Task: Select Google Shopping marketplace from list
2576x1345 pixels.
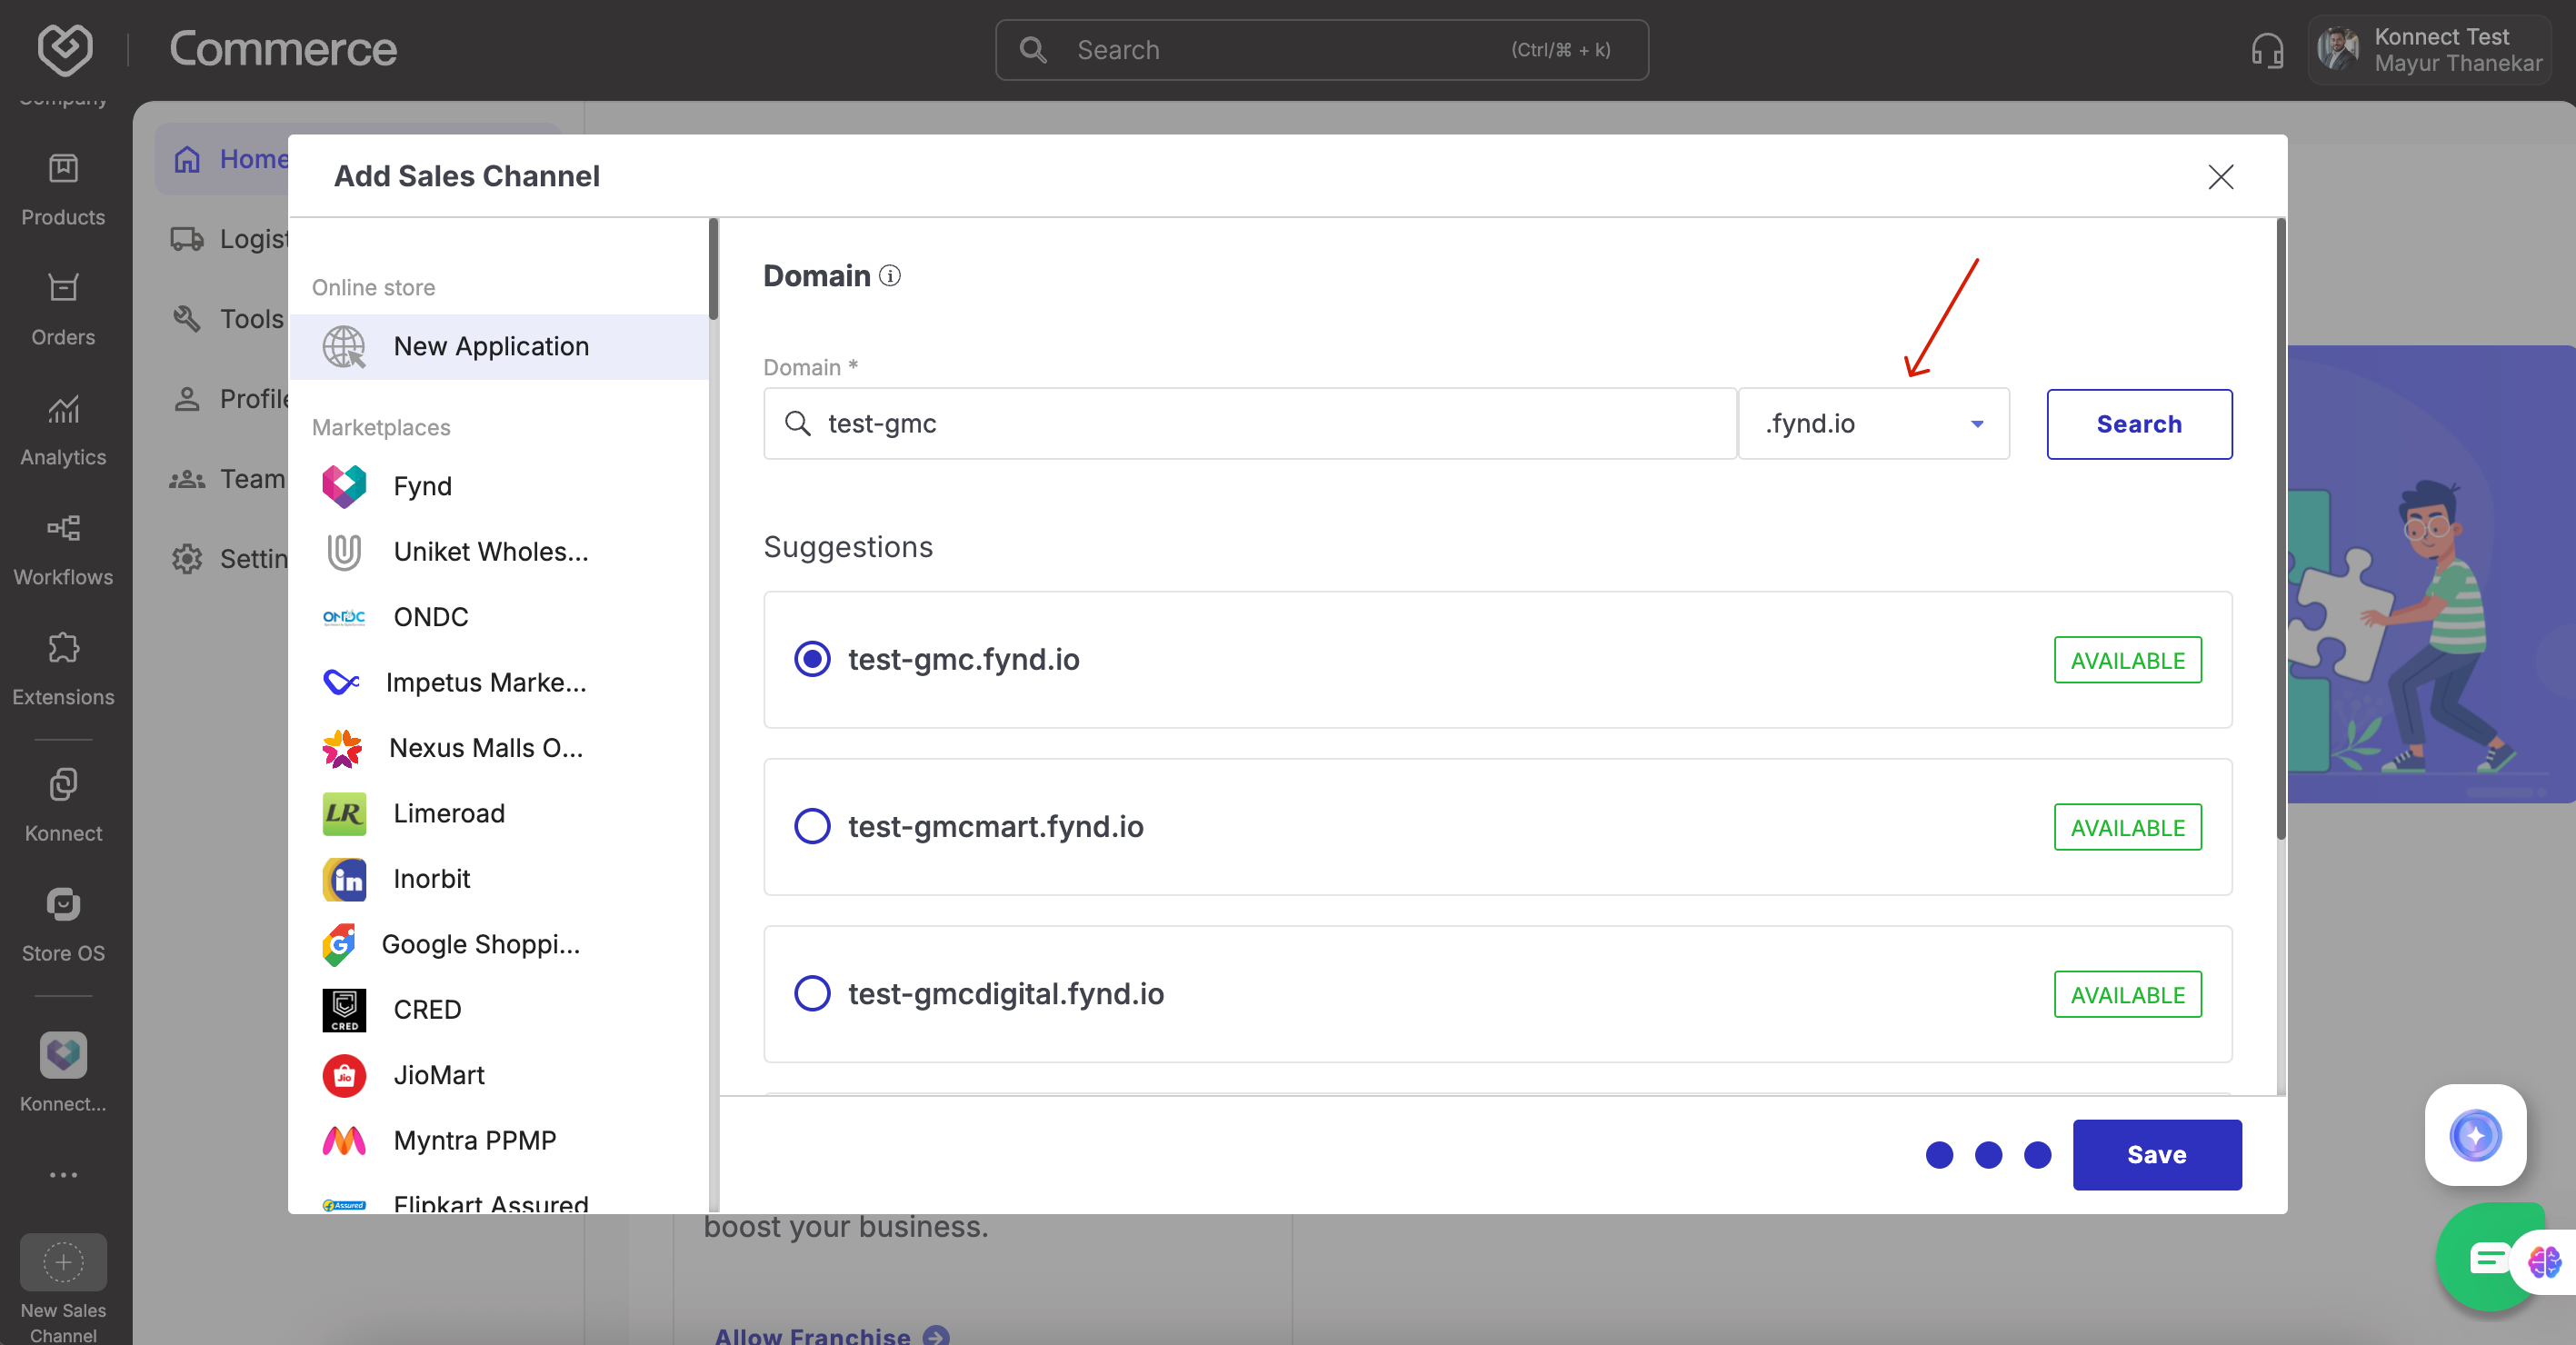Action: tap(480, 944)
